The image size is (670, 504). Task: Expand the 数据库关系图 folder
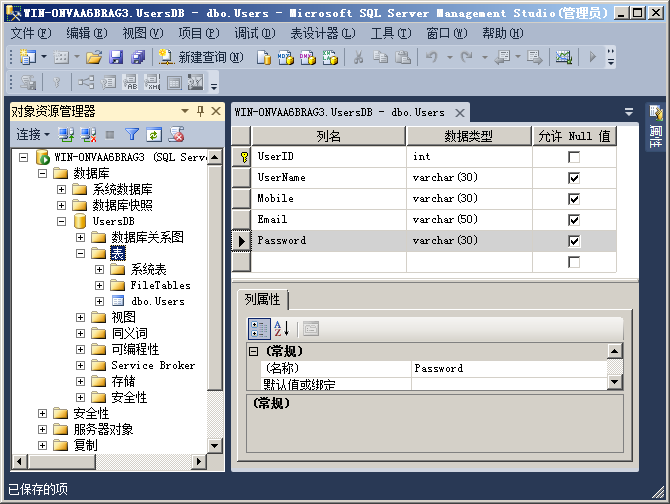click(80, 237)
